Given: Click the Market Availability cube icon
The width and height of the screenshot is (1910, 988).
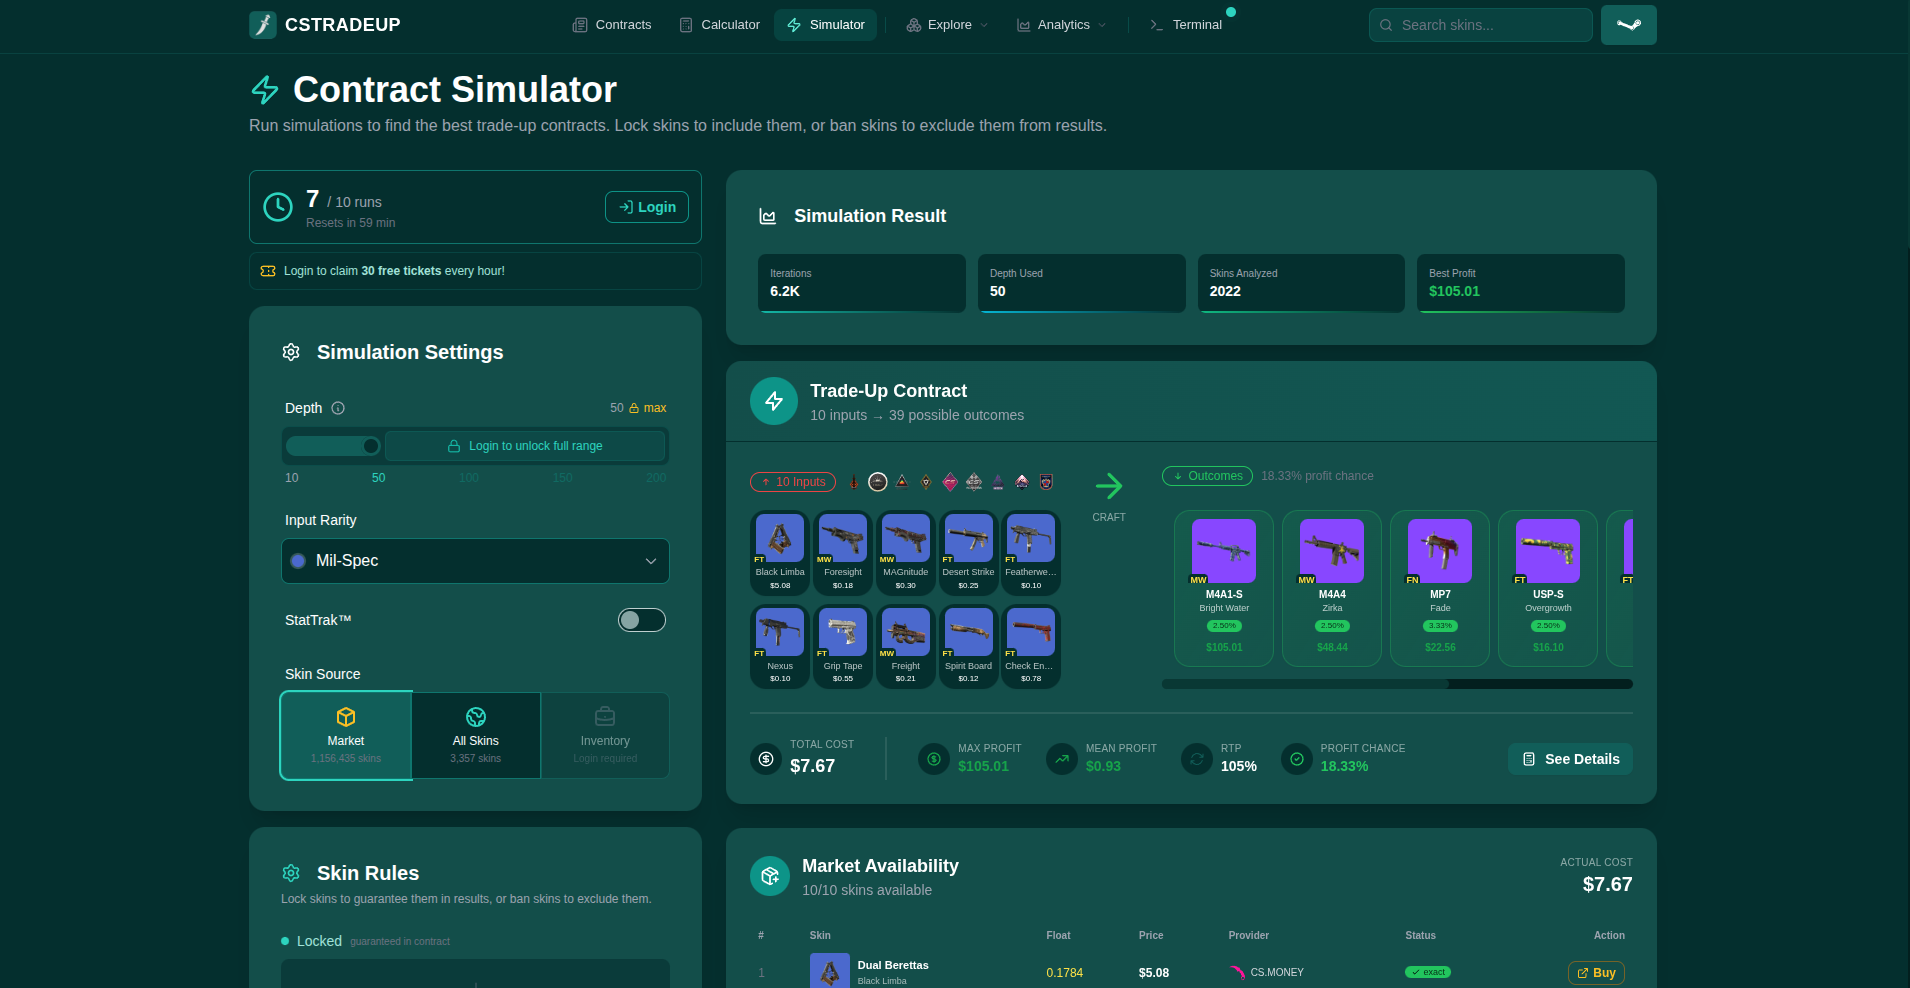Looking at the screenshot, I should (x=770, y=876).
